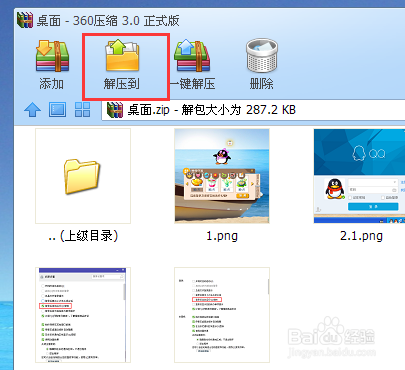Select the 1.png thumbnail
405x370 pixels.
pos(222,176)
